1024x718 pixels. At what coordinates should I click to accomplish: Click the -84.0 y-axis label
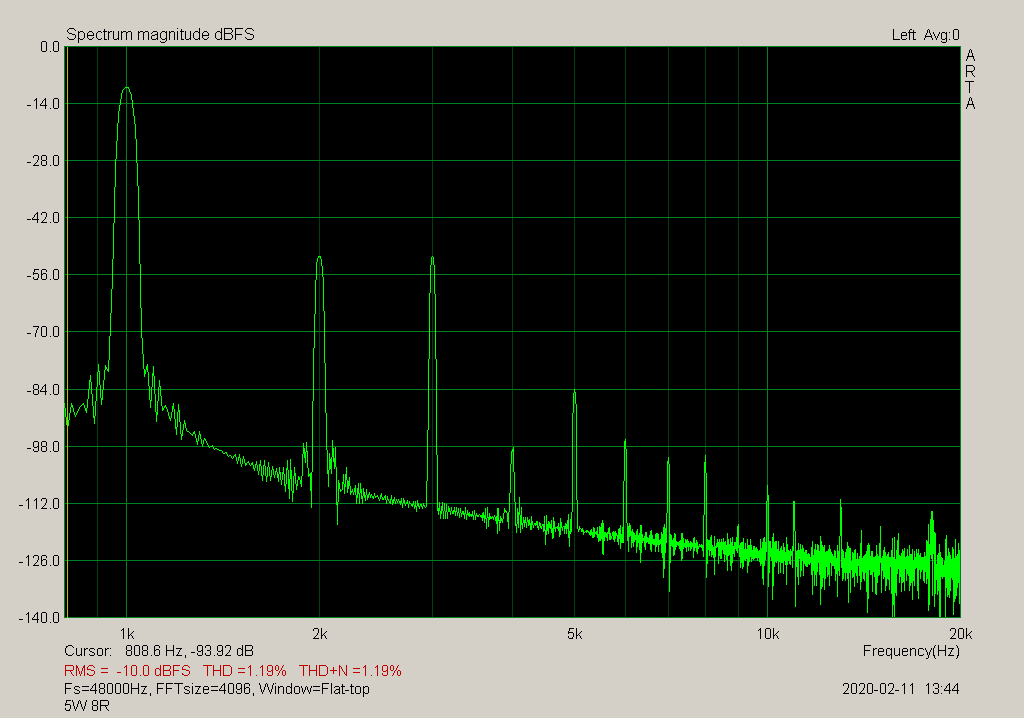tap(42, 390)
